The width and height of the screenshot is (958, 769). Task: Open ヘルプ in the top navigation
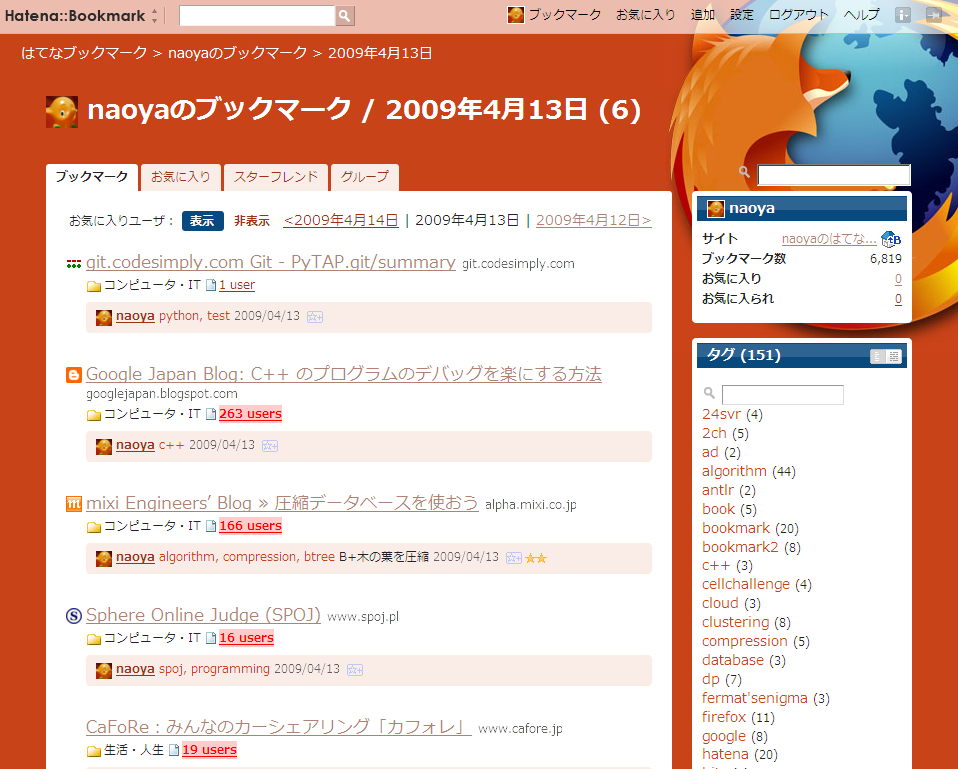861,15
